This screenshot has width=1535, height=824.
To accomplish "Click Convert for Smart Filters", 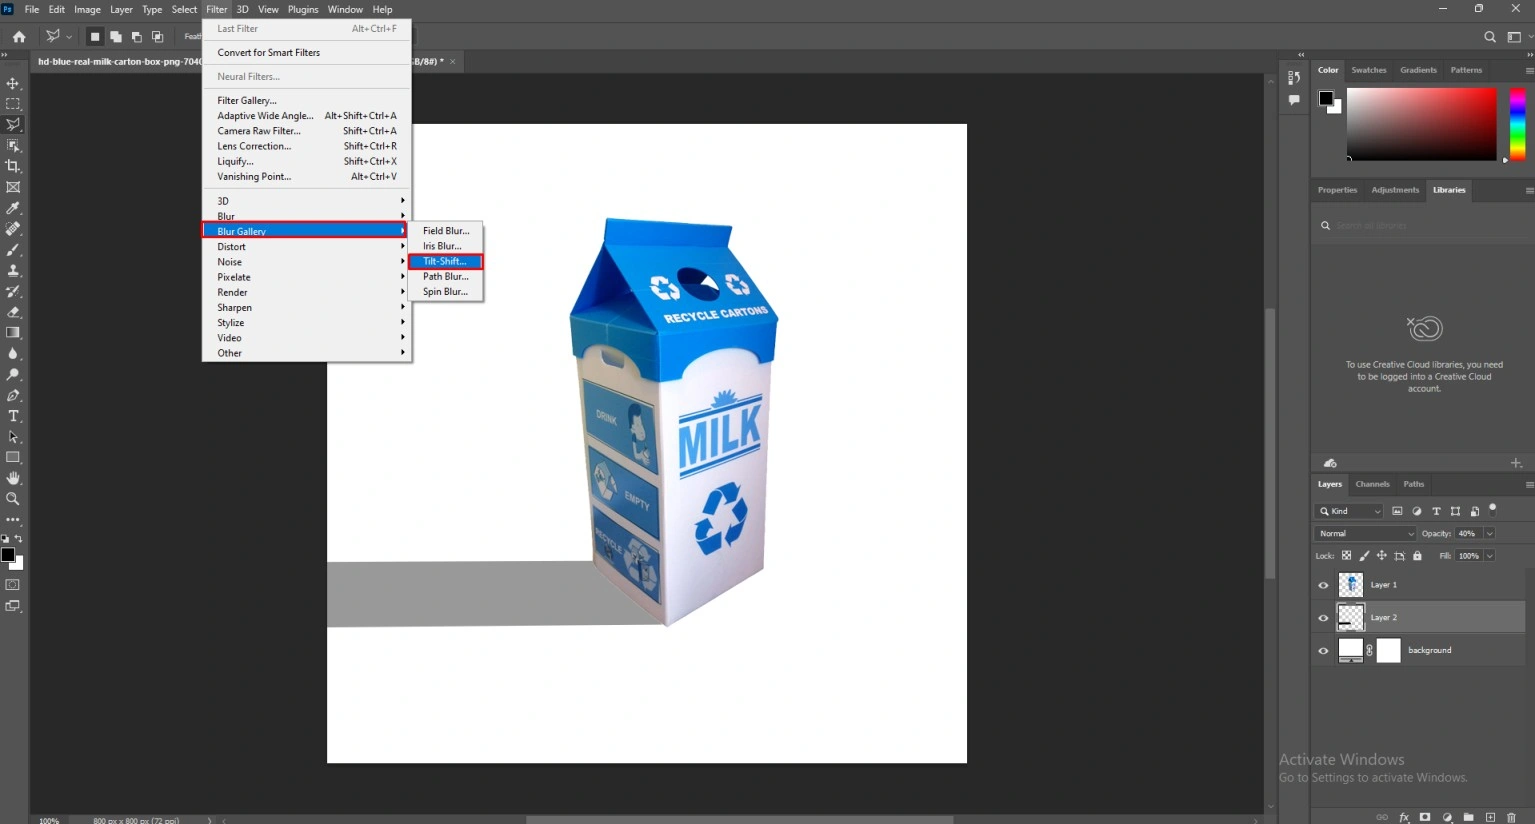I will point(306,52).
